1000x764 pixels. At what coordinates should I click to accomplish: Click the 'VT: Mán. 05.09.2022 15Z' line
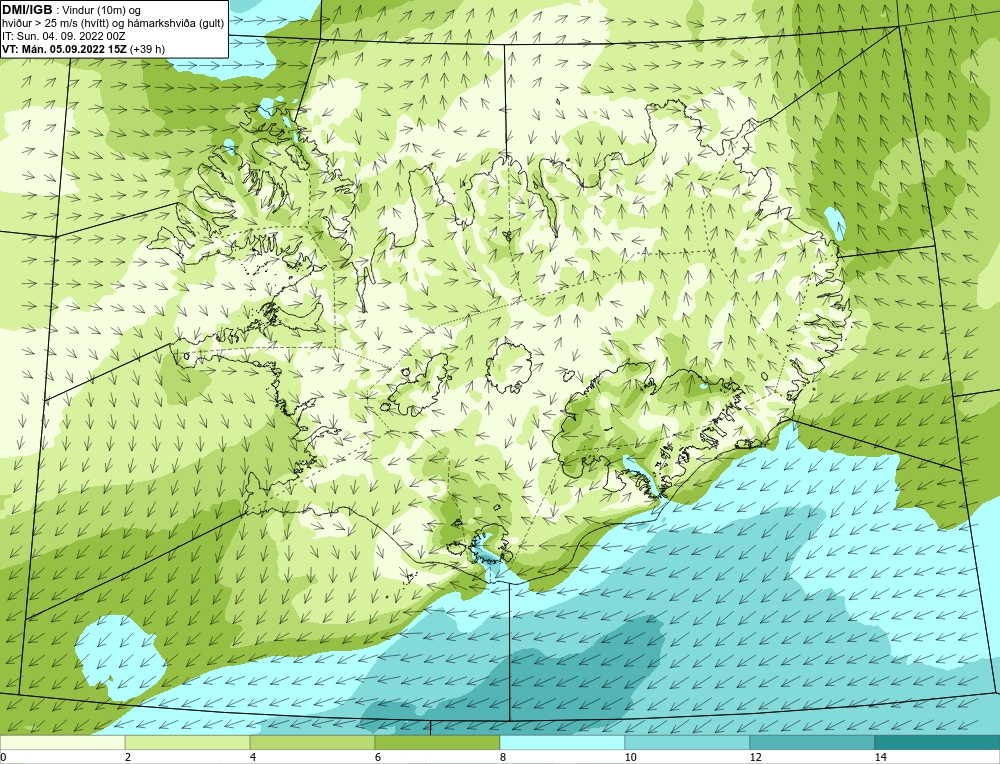click(64, 48)
